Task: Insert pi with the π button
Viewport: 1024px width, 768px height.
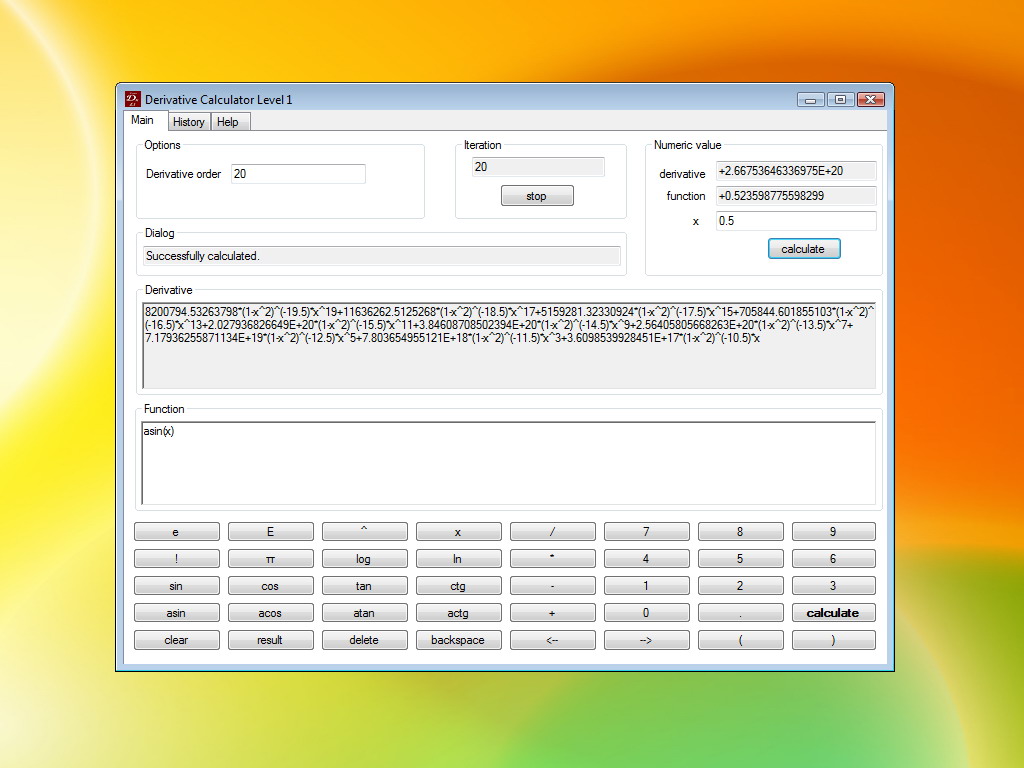Action: coord(270,559)
